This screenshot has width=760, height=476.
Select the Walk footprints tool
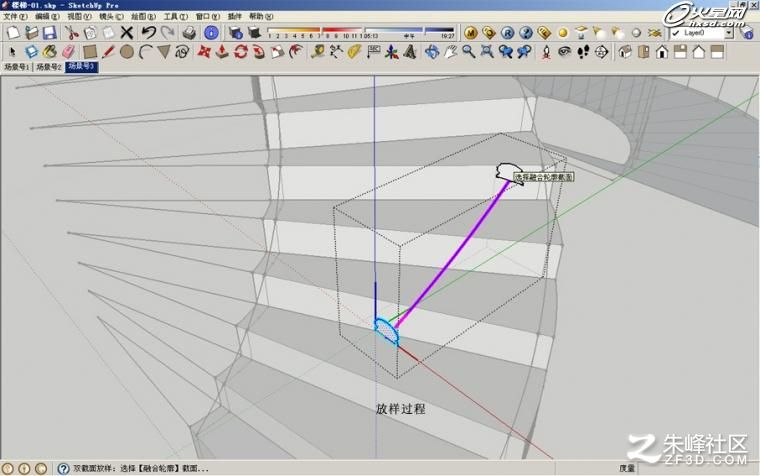583,51
